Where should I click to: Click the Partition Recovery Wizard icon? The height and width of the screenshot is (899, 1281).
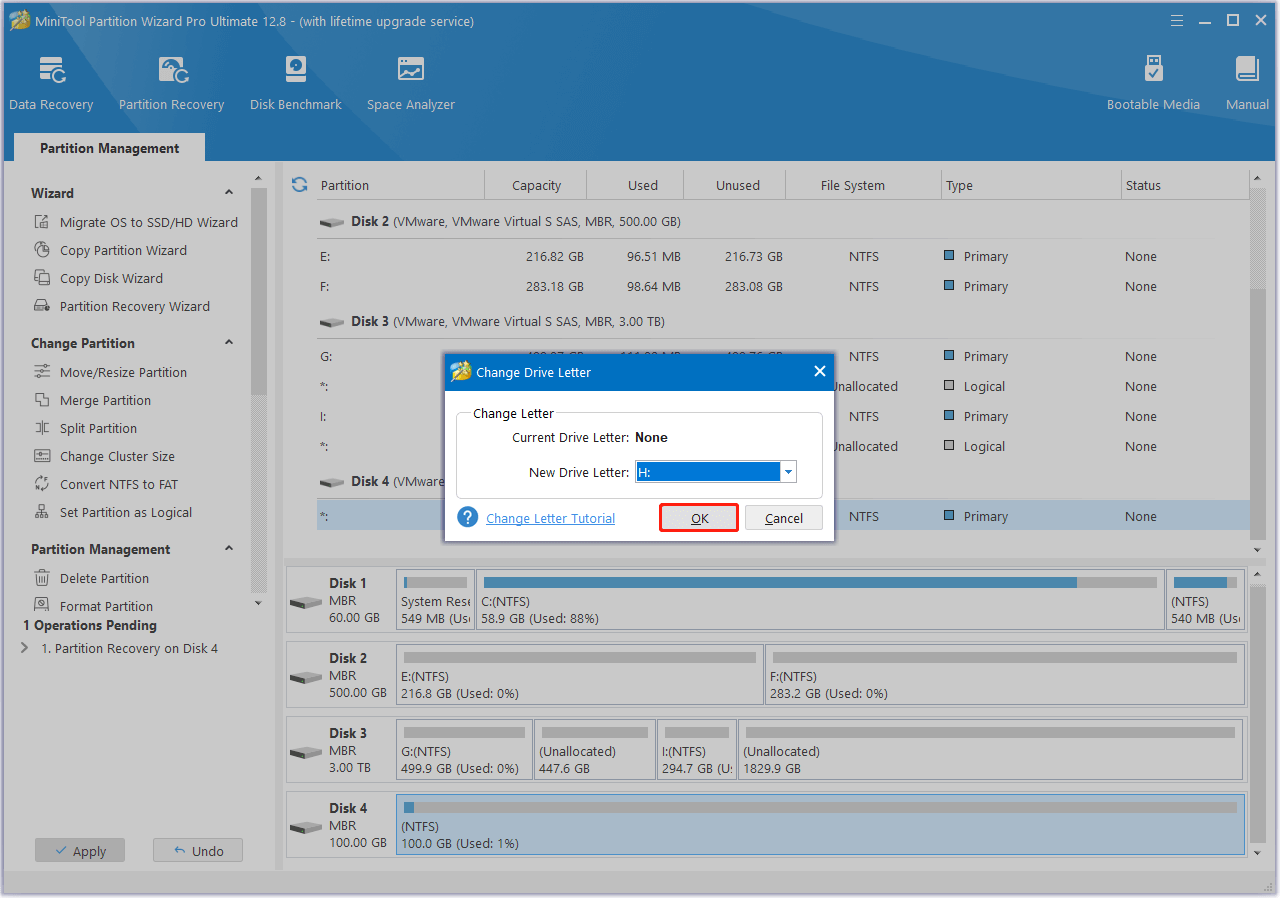[42, 306]
